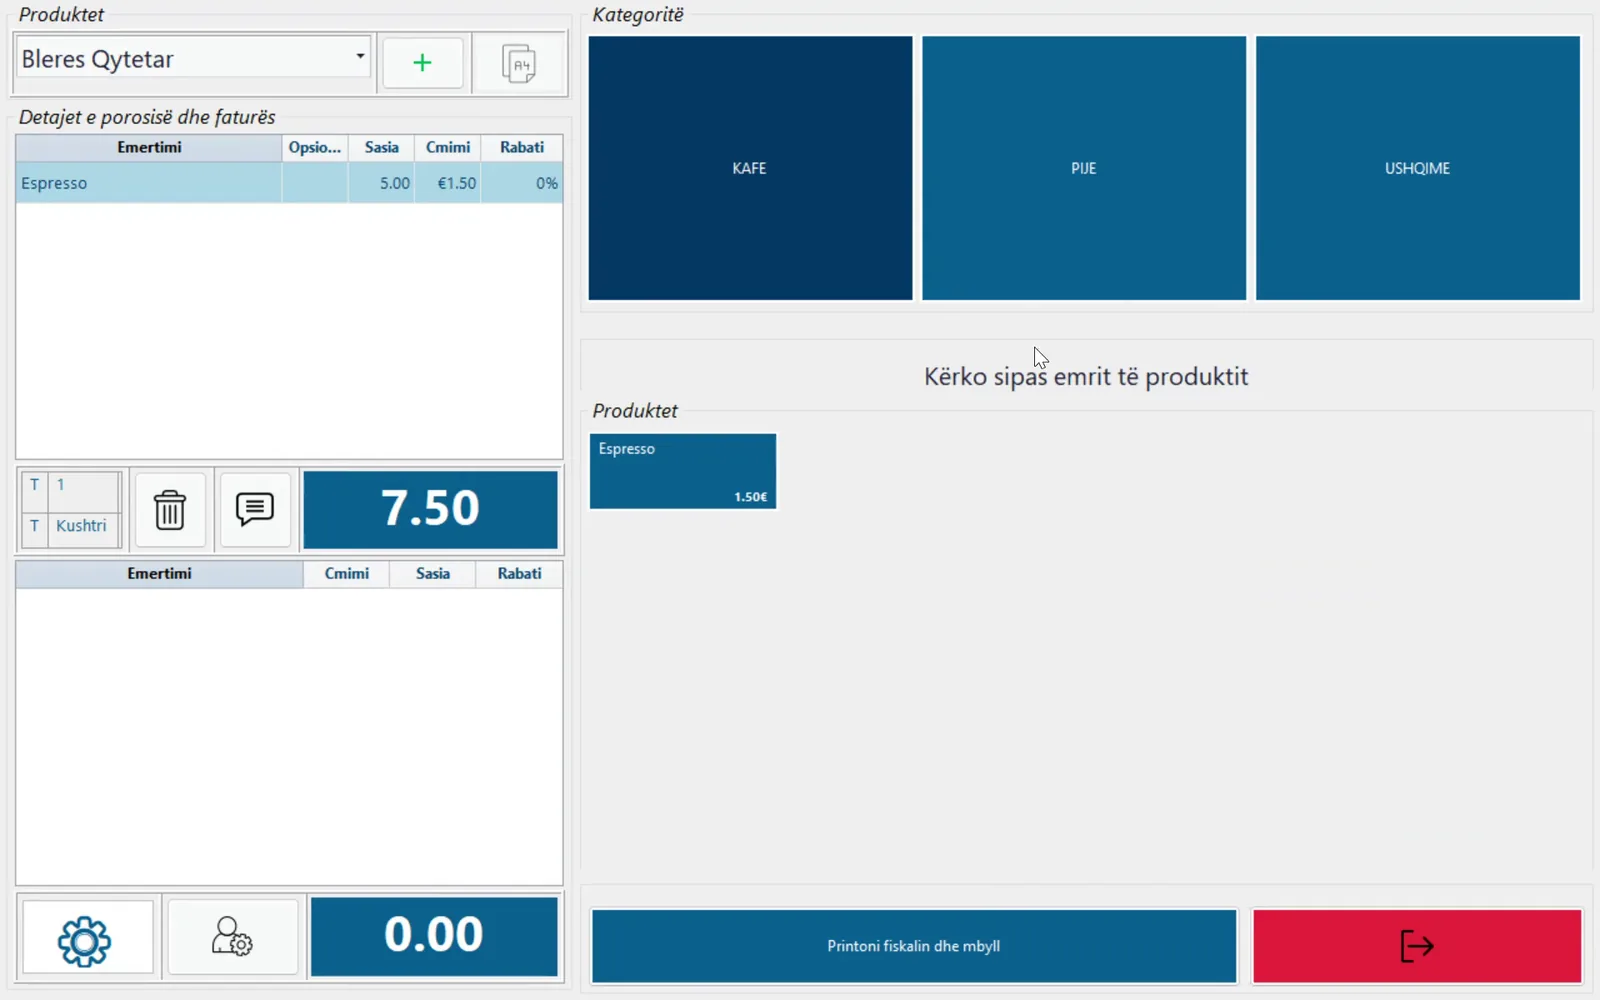This screenshot has width=1600, height=1000.
Task: Click Emertimi header in lower table
Action: click(159, 574)
